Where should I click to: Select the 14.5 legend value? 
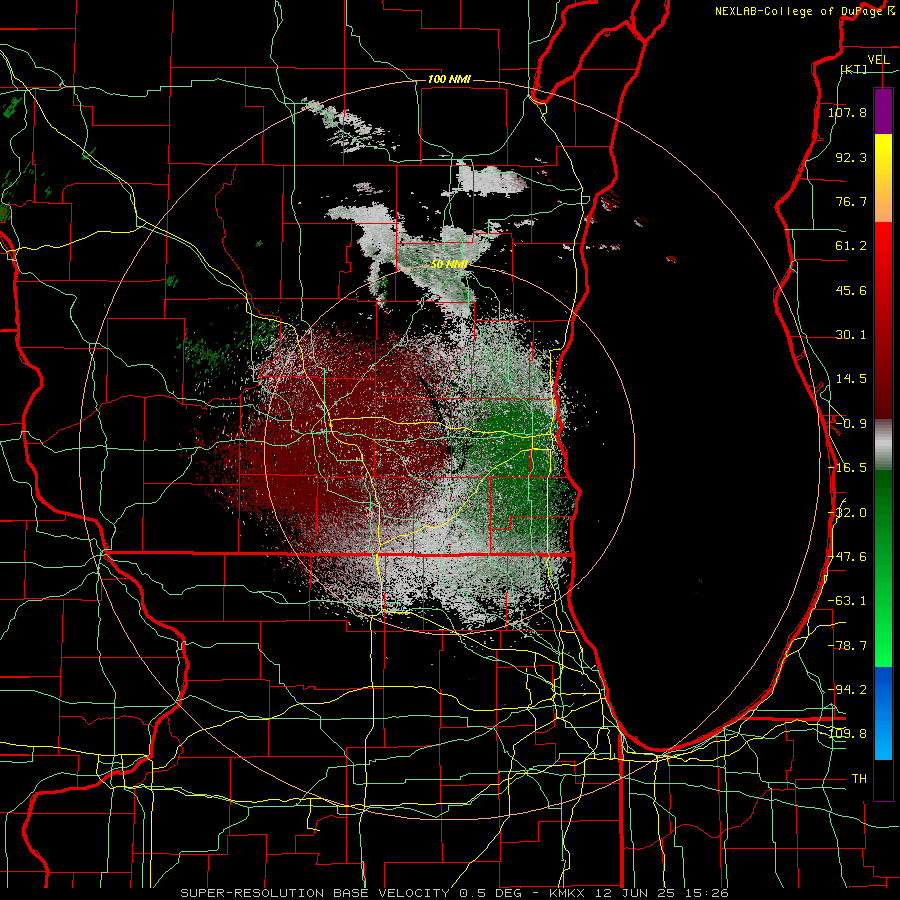pos(851,379)
